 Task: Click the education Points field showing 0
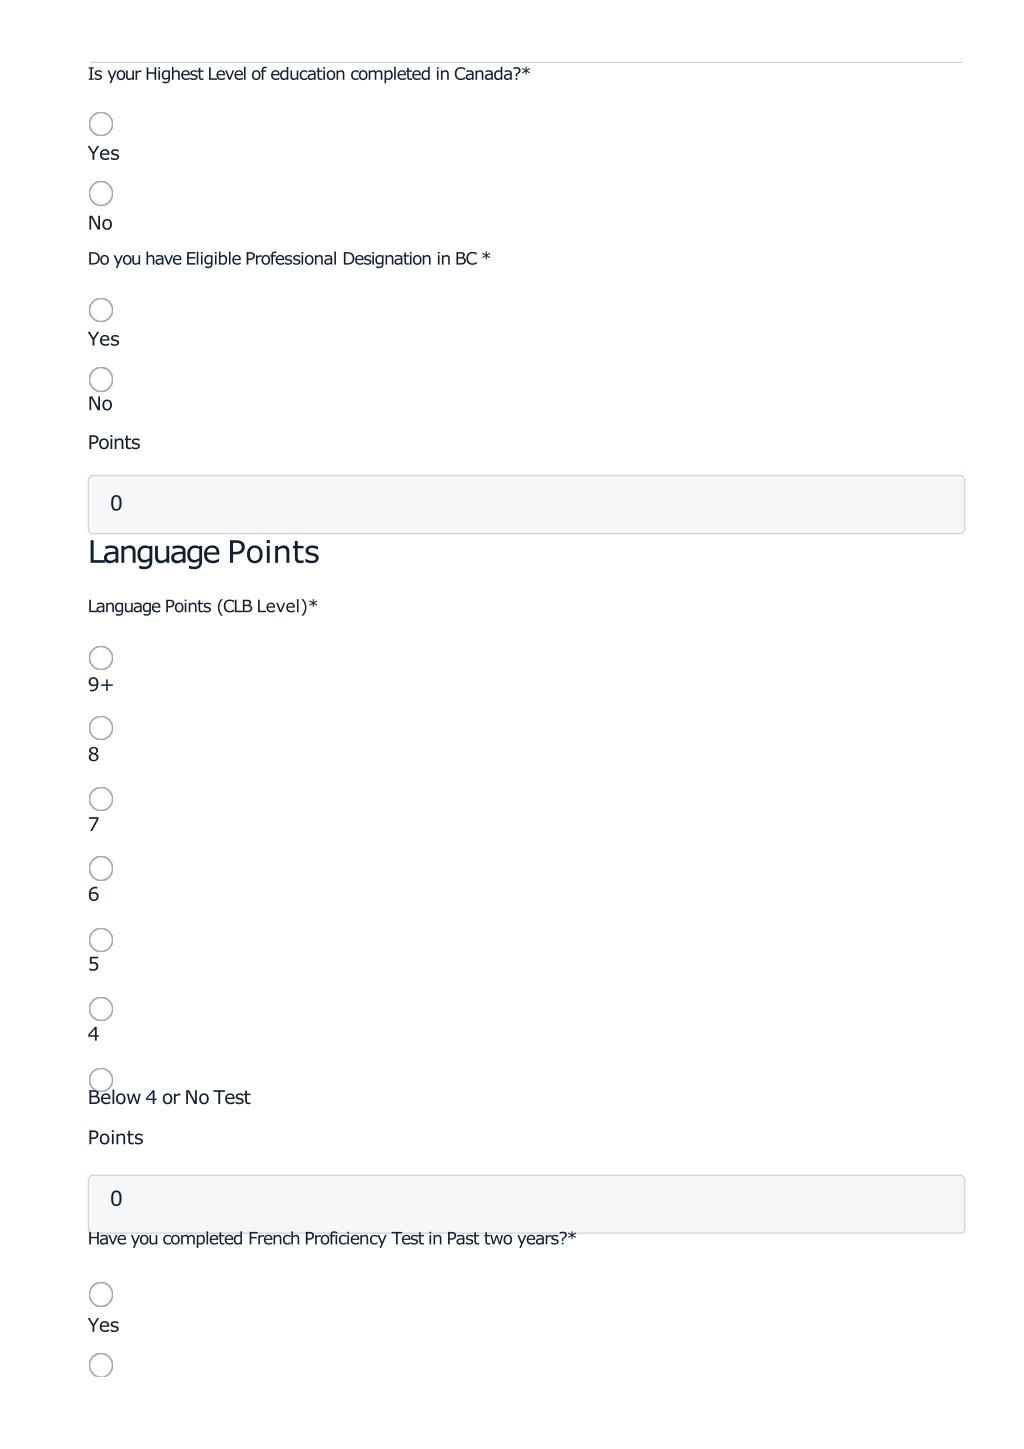click(x=526, y=504)
